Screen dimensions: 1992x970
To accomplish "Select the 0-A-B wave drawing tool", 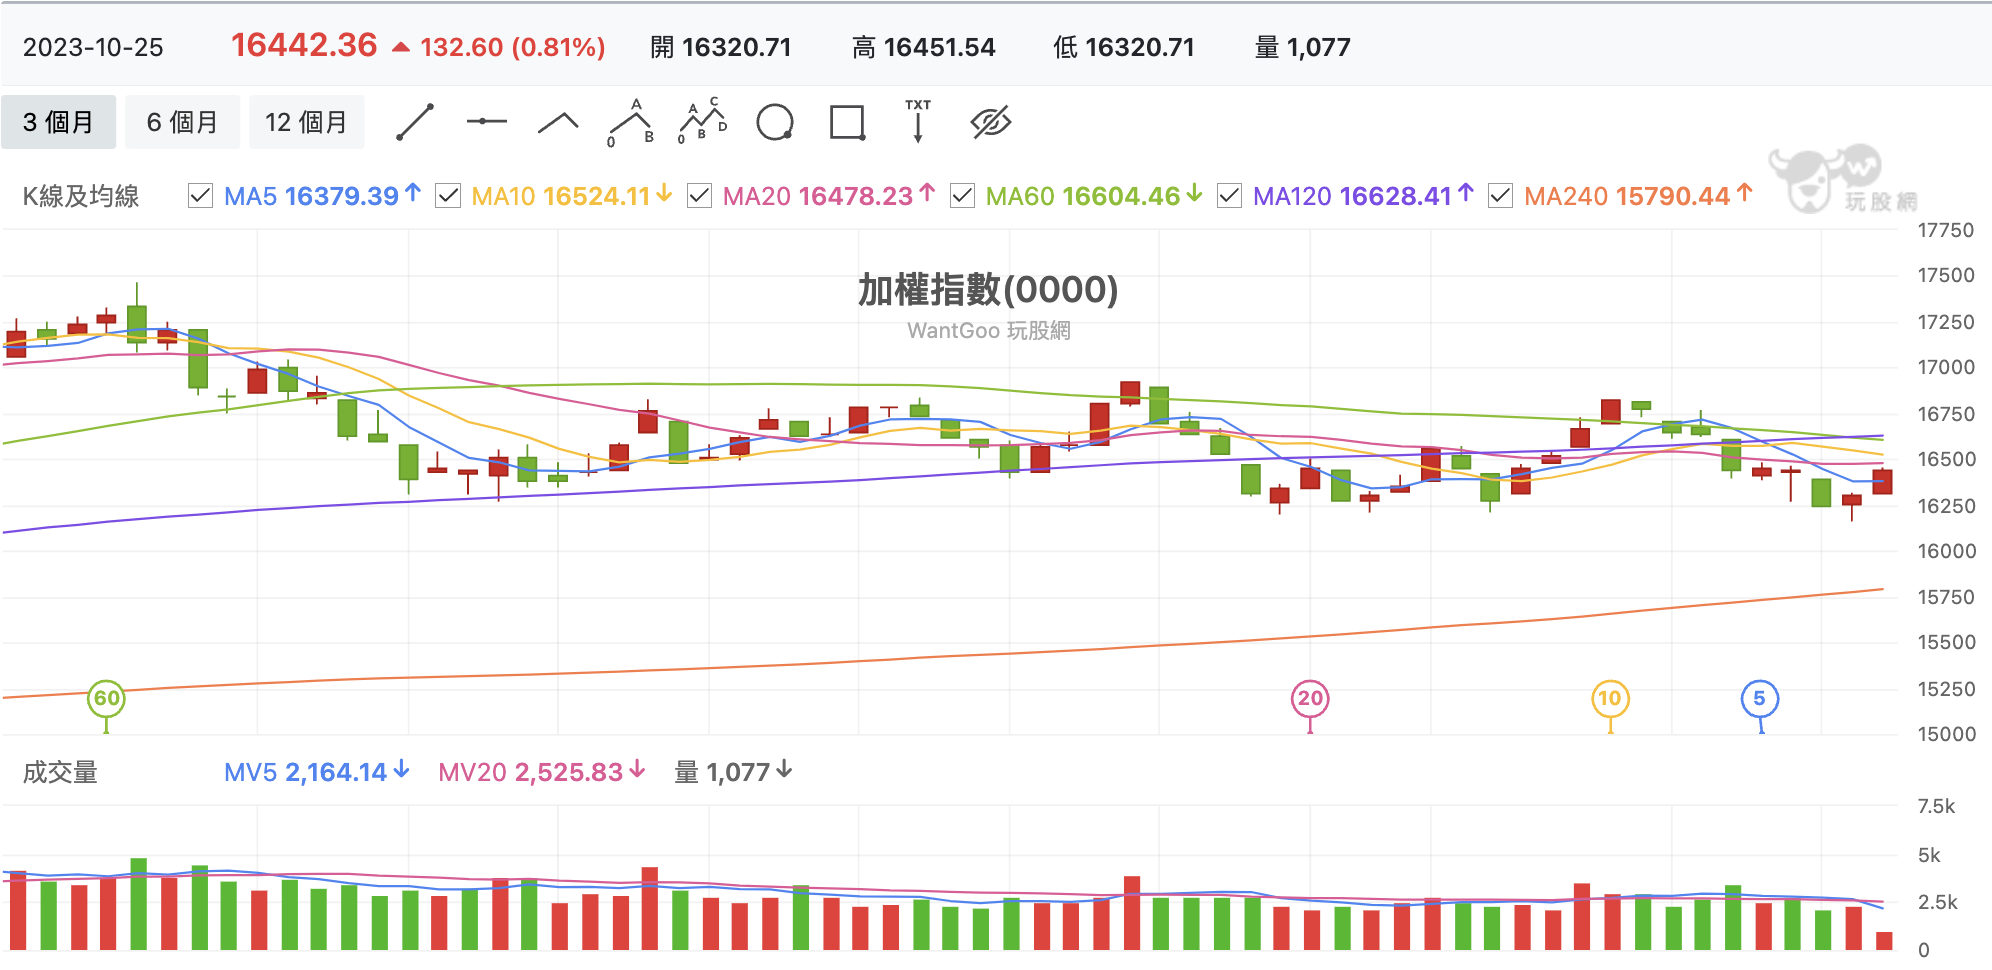I will (631, 122).
